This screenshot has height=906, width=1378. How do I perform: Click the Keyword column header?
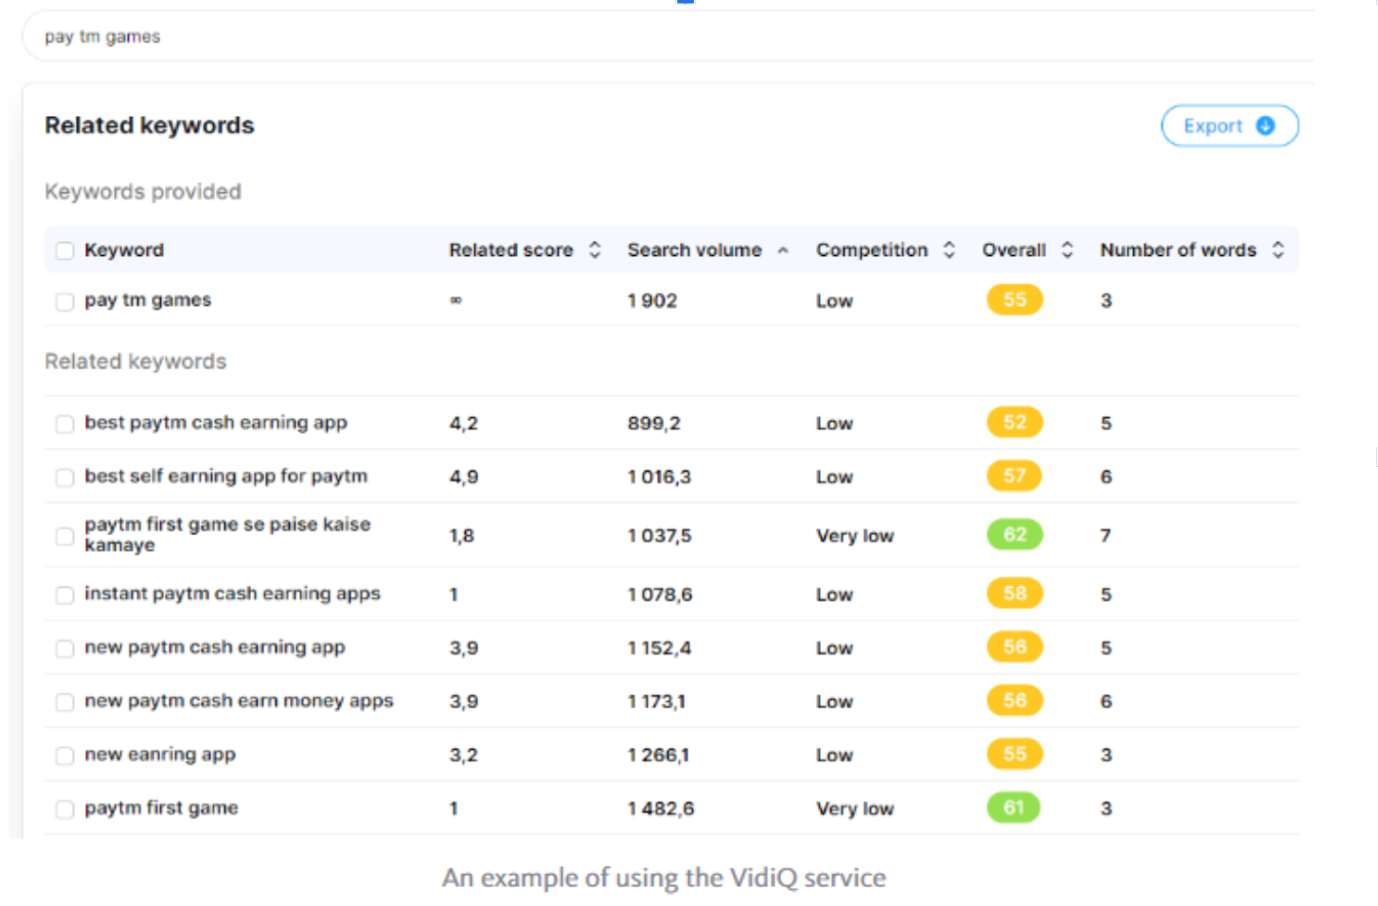tap(124, 250)
